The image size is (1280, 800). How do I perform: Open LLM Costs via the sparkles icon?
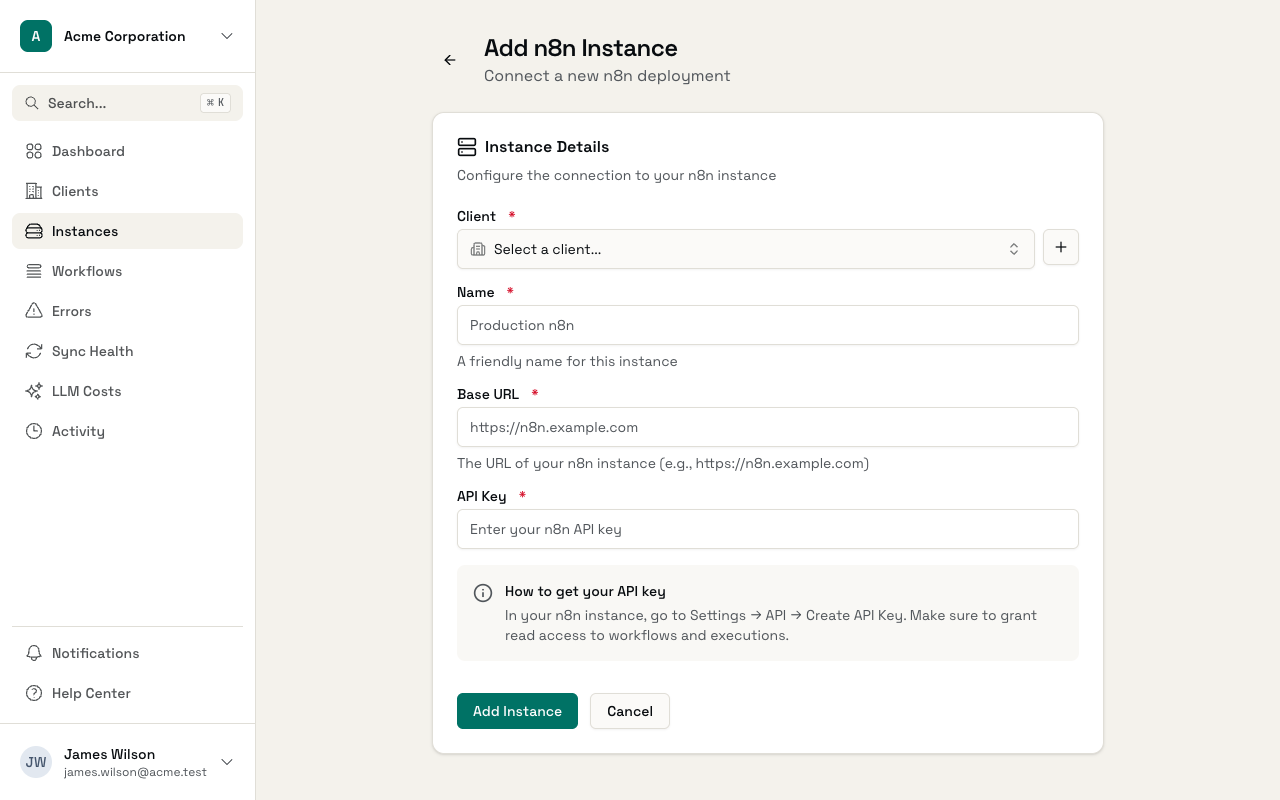pos(33,391)
